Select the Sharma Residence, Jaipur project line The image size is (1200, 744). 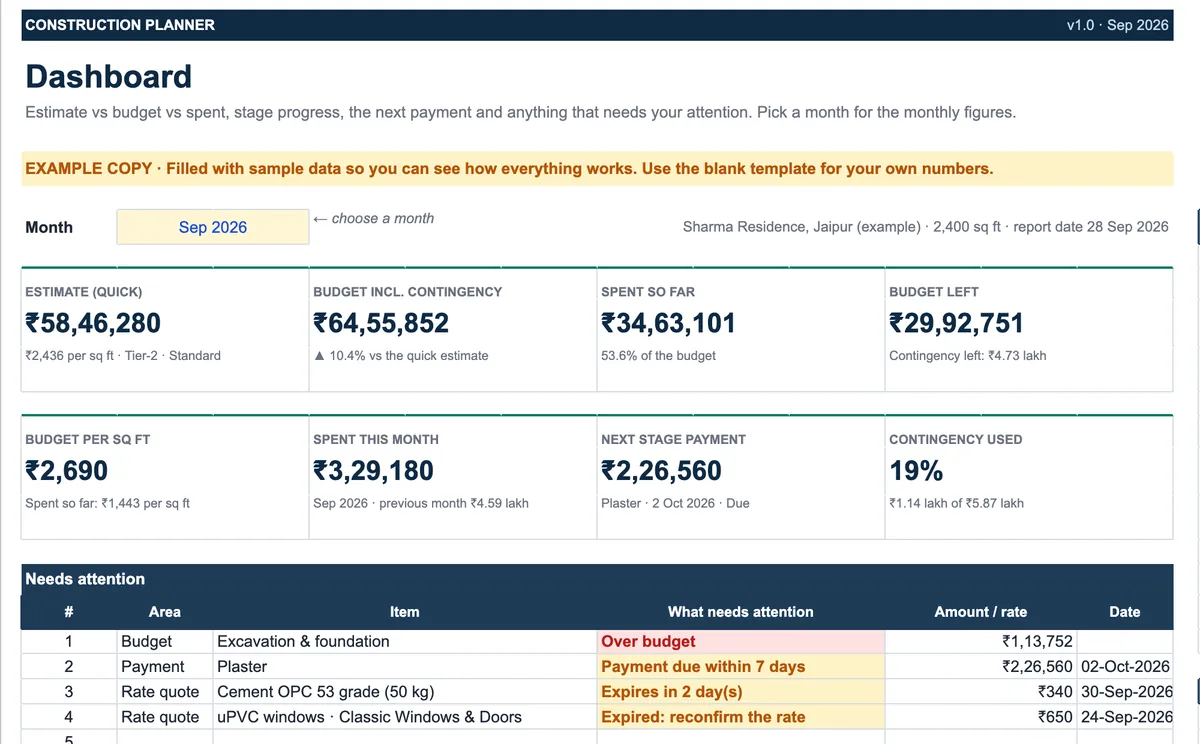926,227
